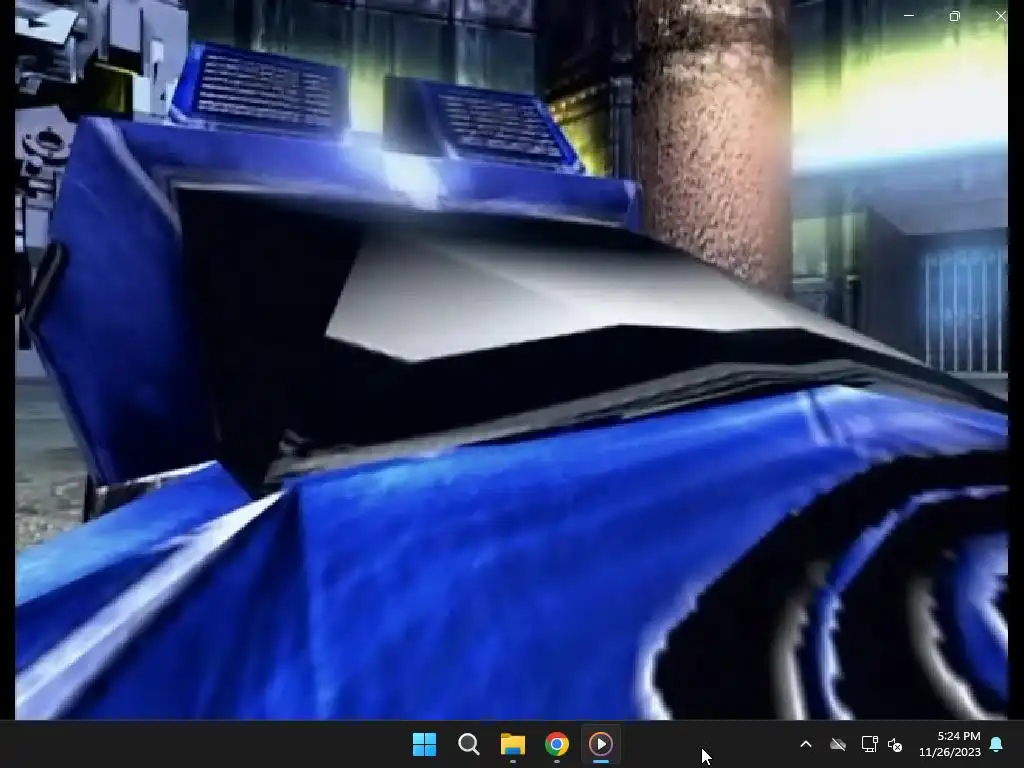Open muted volume tray icon
Image resolution: width=1024 pixels, height=768 pixels.
click(895, 744)
